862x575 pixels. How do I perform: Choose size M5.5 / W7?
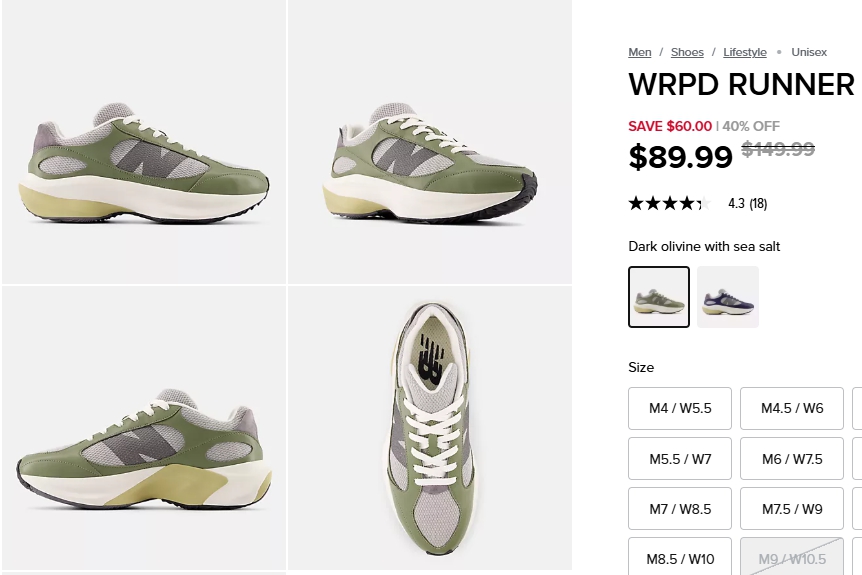(680, 458)
